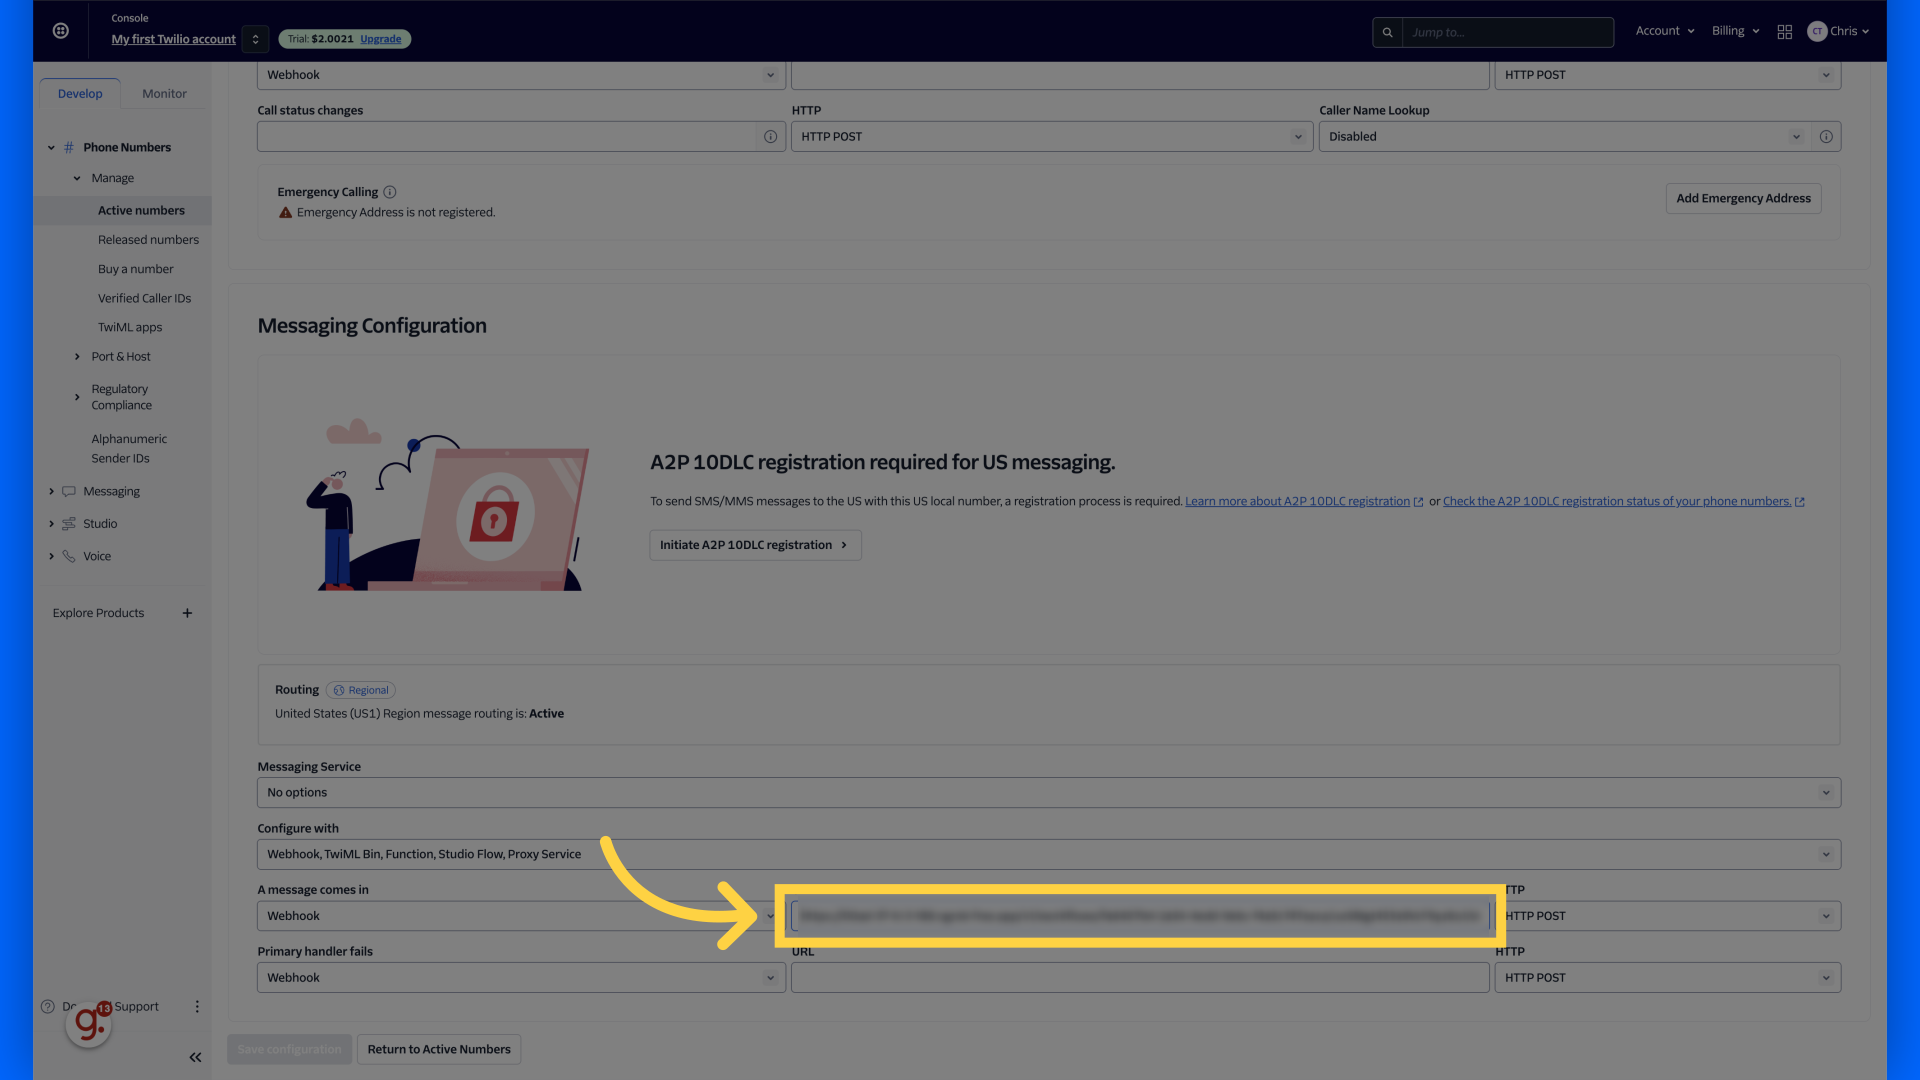1920x1080 pixels.
Task: Open the Account menu
Action: tap(1664, 31)
